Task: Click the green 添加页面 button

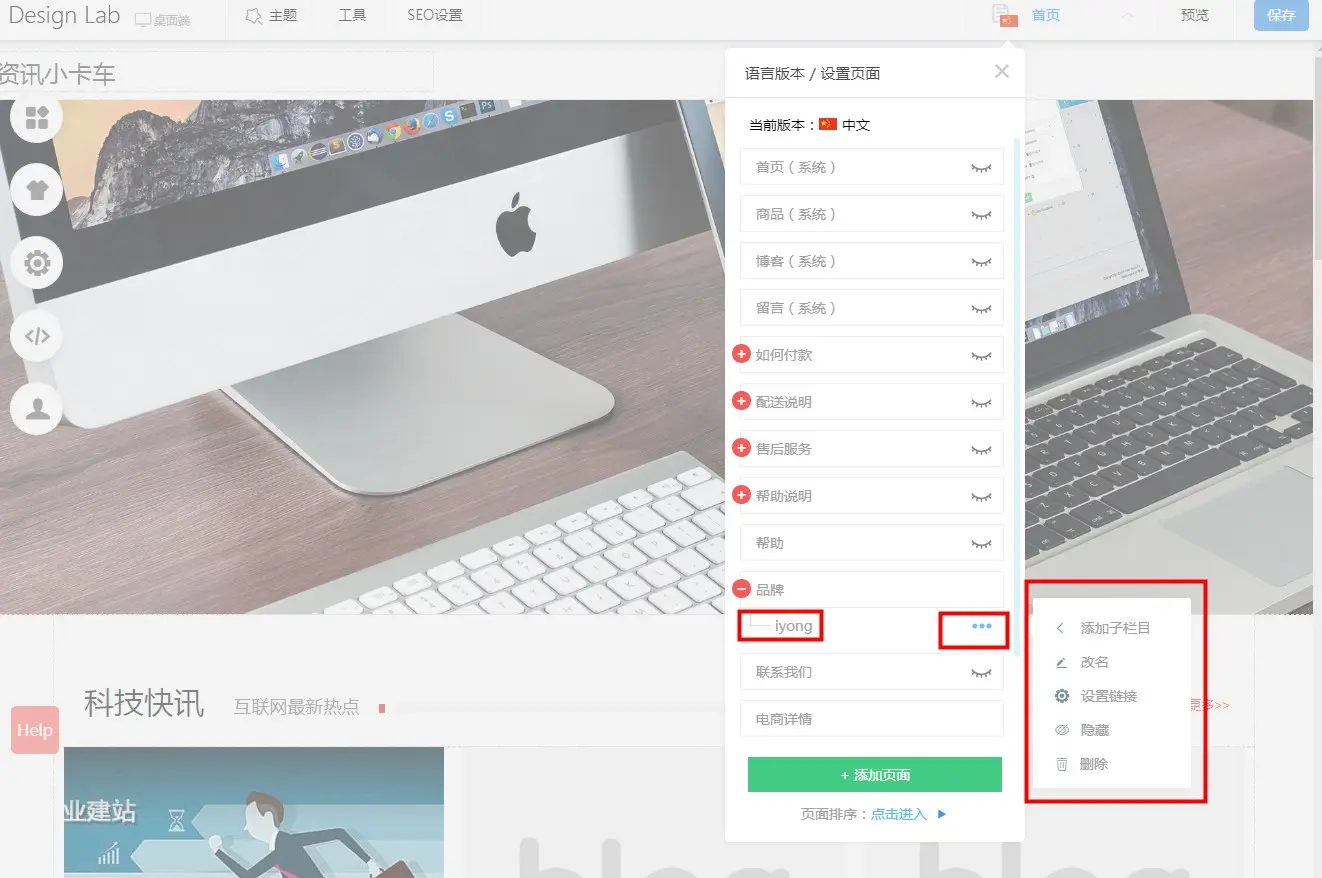Action: (874, 775)
